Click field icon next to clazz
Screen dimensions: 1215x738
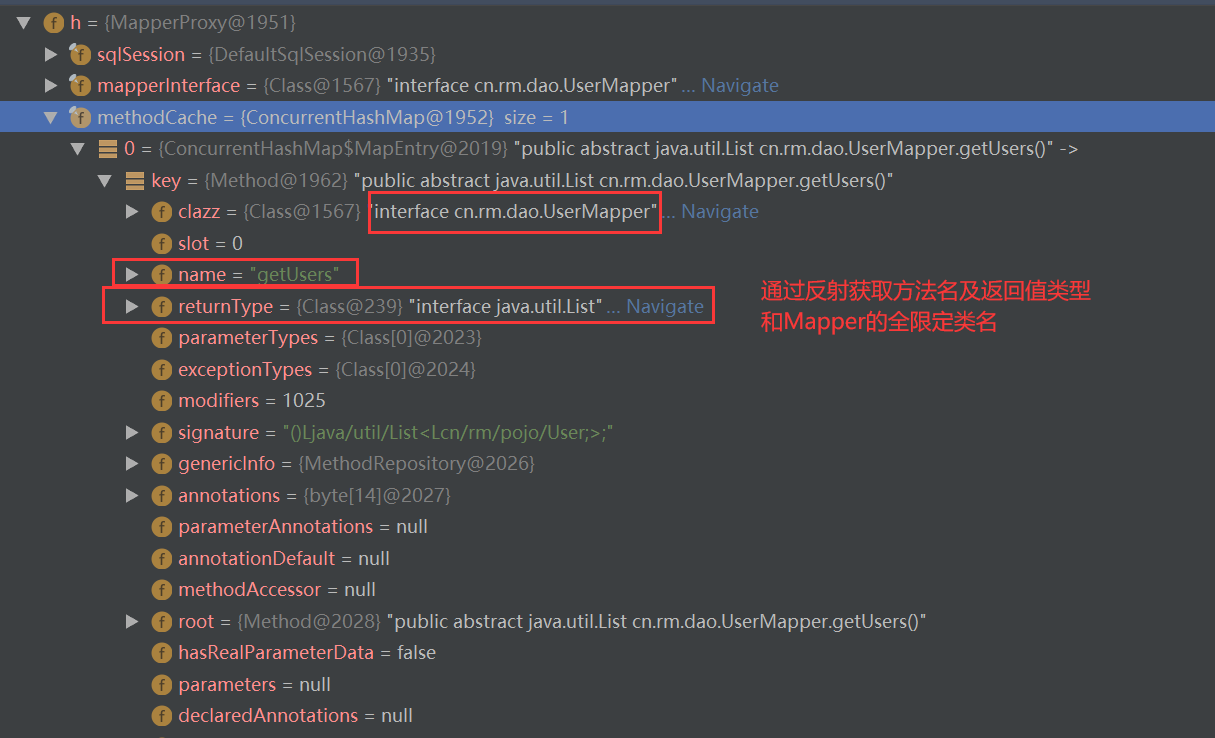161,212
